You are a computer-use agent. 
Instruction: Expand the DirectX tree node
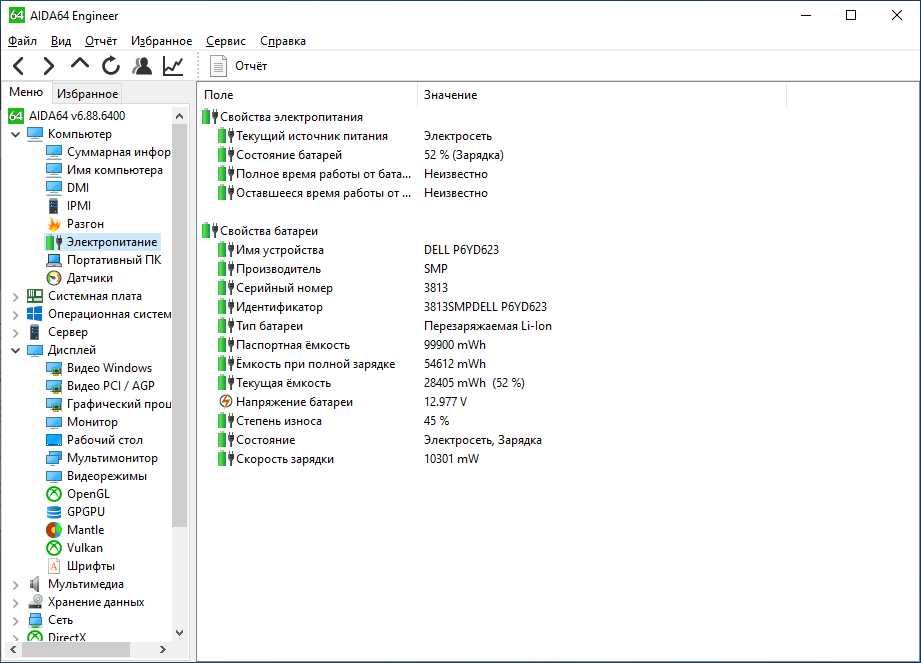pyautogui.click(x=15, y=638)
